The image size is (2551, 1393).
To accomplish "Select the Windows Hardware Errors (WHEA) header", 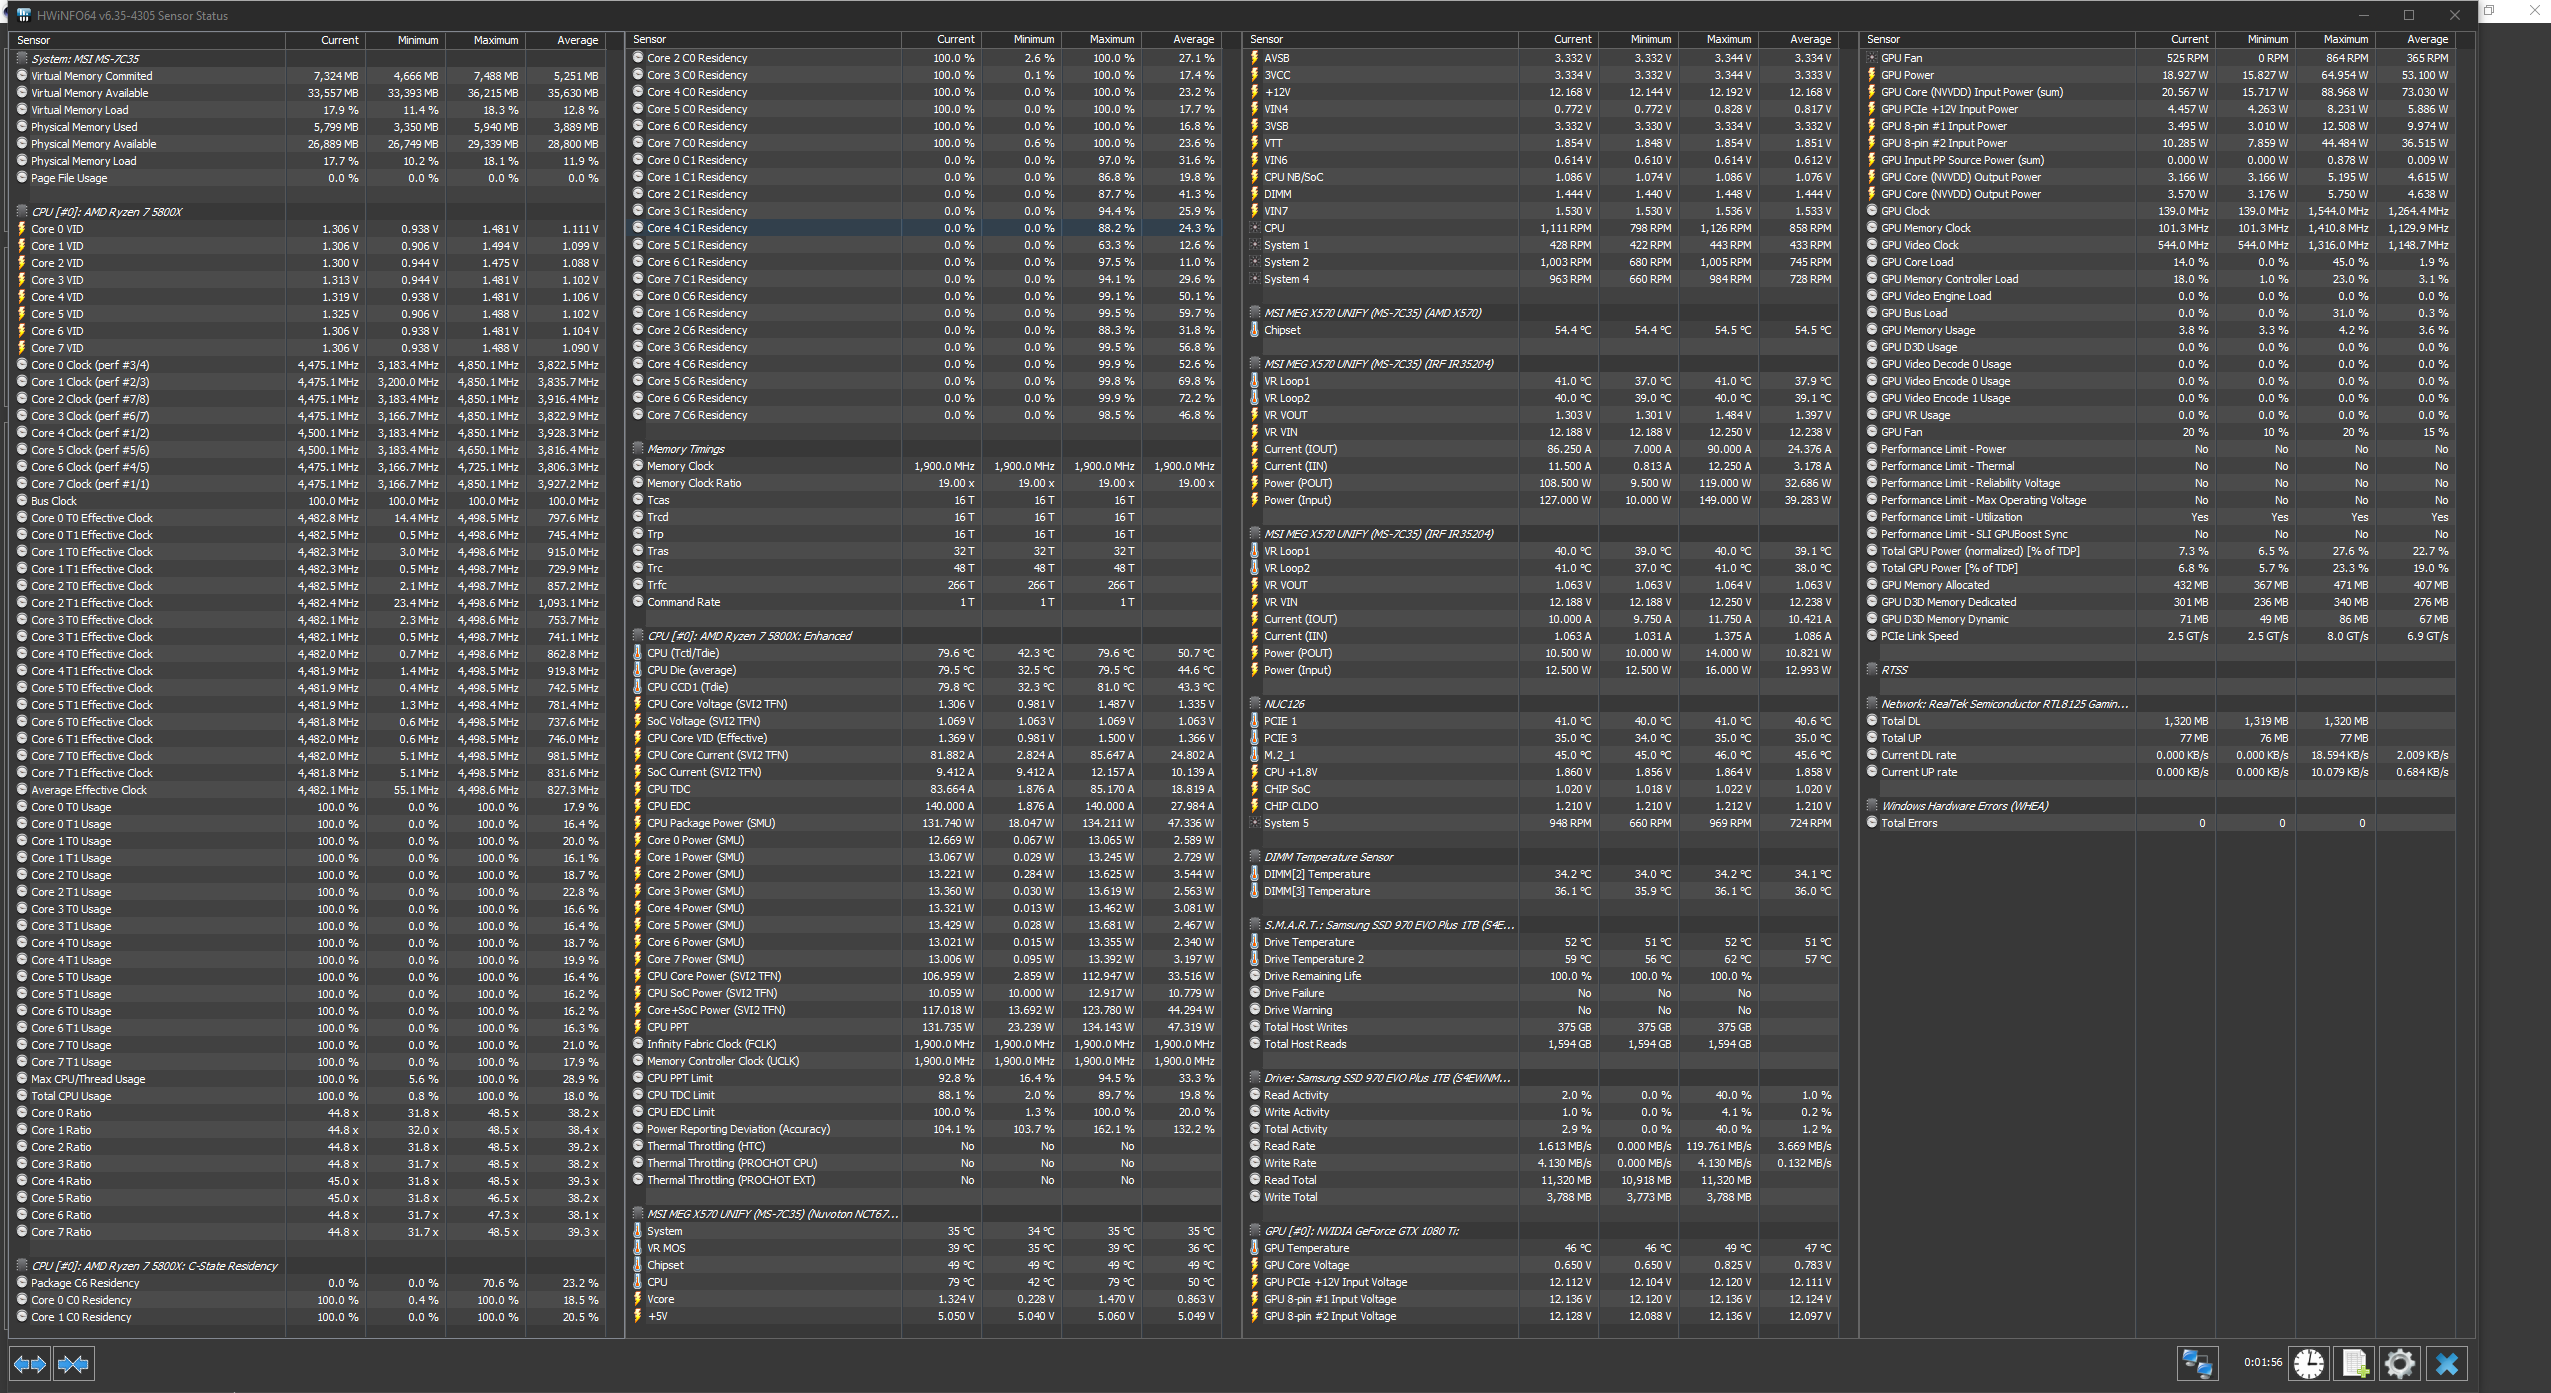I will [1964, 806].
